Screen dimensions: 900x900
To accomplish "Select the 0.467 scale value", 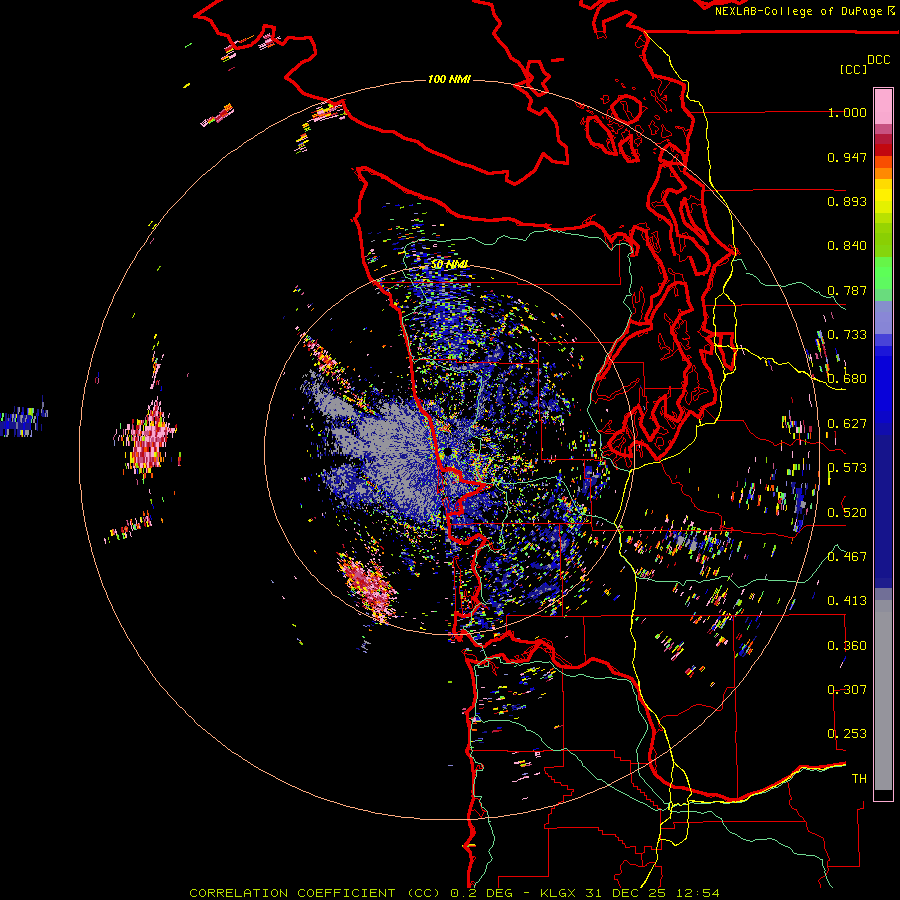I will [847, 557].
